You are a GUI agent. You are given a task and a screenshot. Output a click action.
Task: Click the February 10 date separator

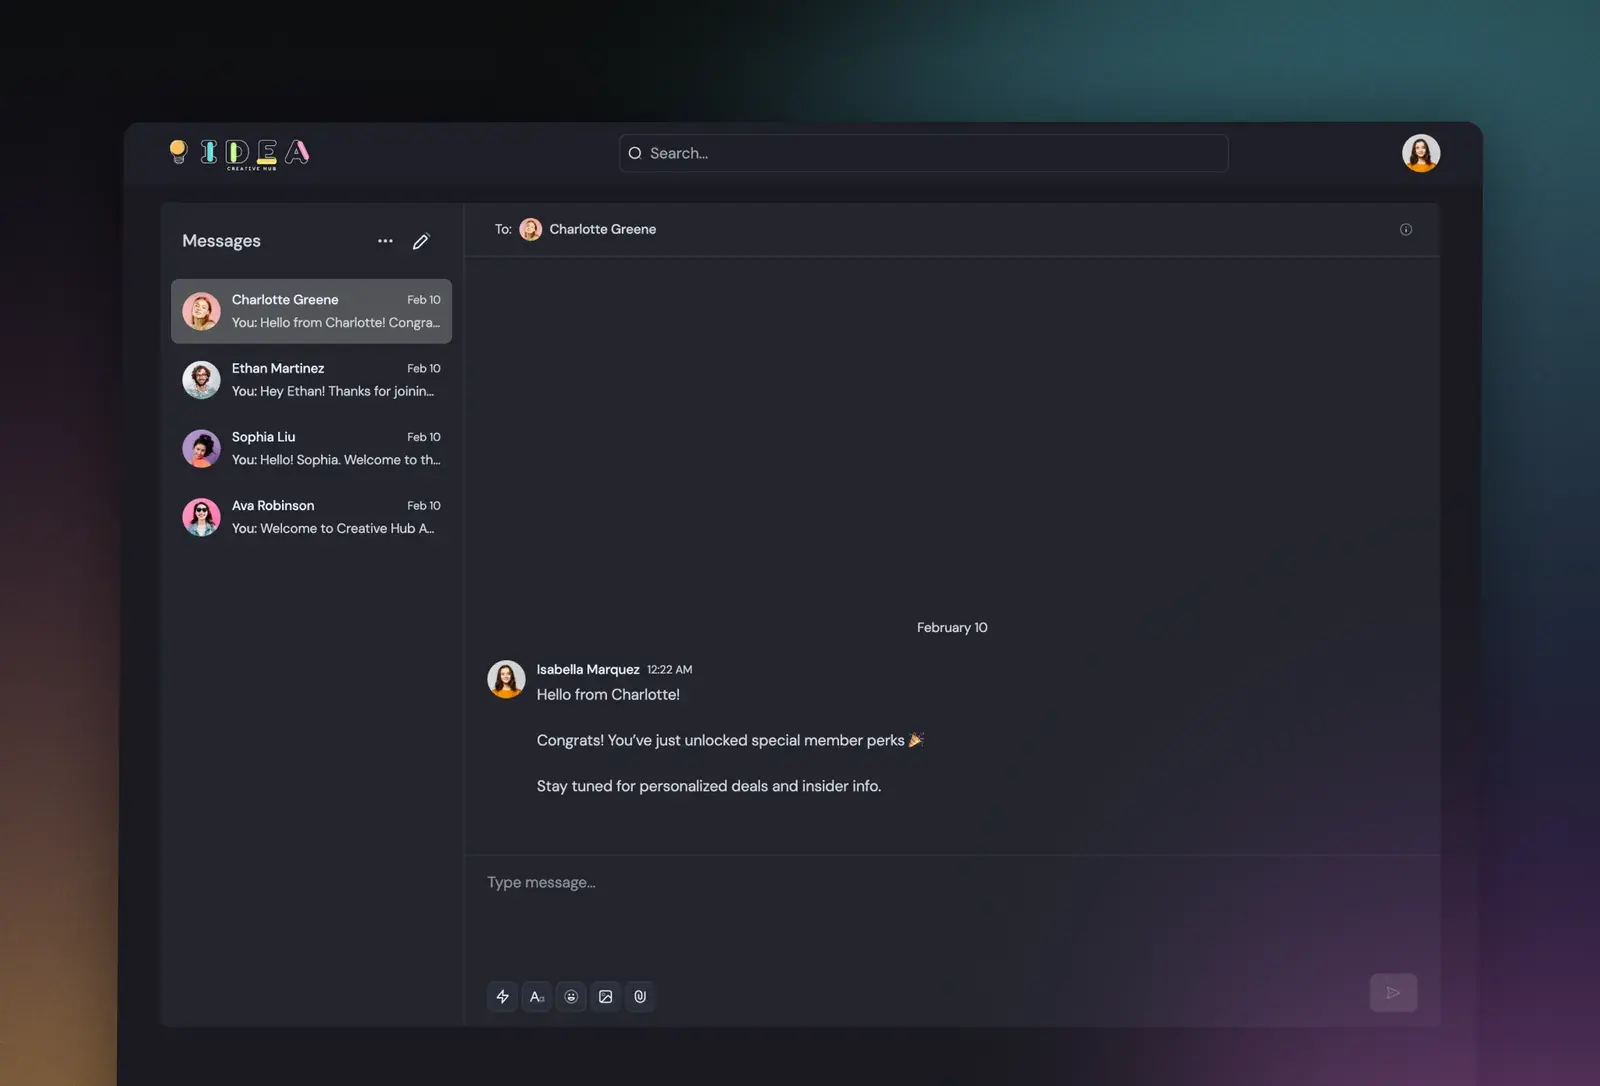(x=952, y=627)
